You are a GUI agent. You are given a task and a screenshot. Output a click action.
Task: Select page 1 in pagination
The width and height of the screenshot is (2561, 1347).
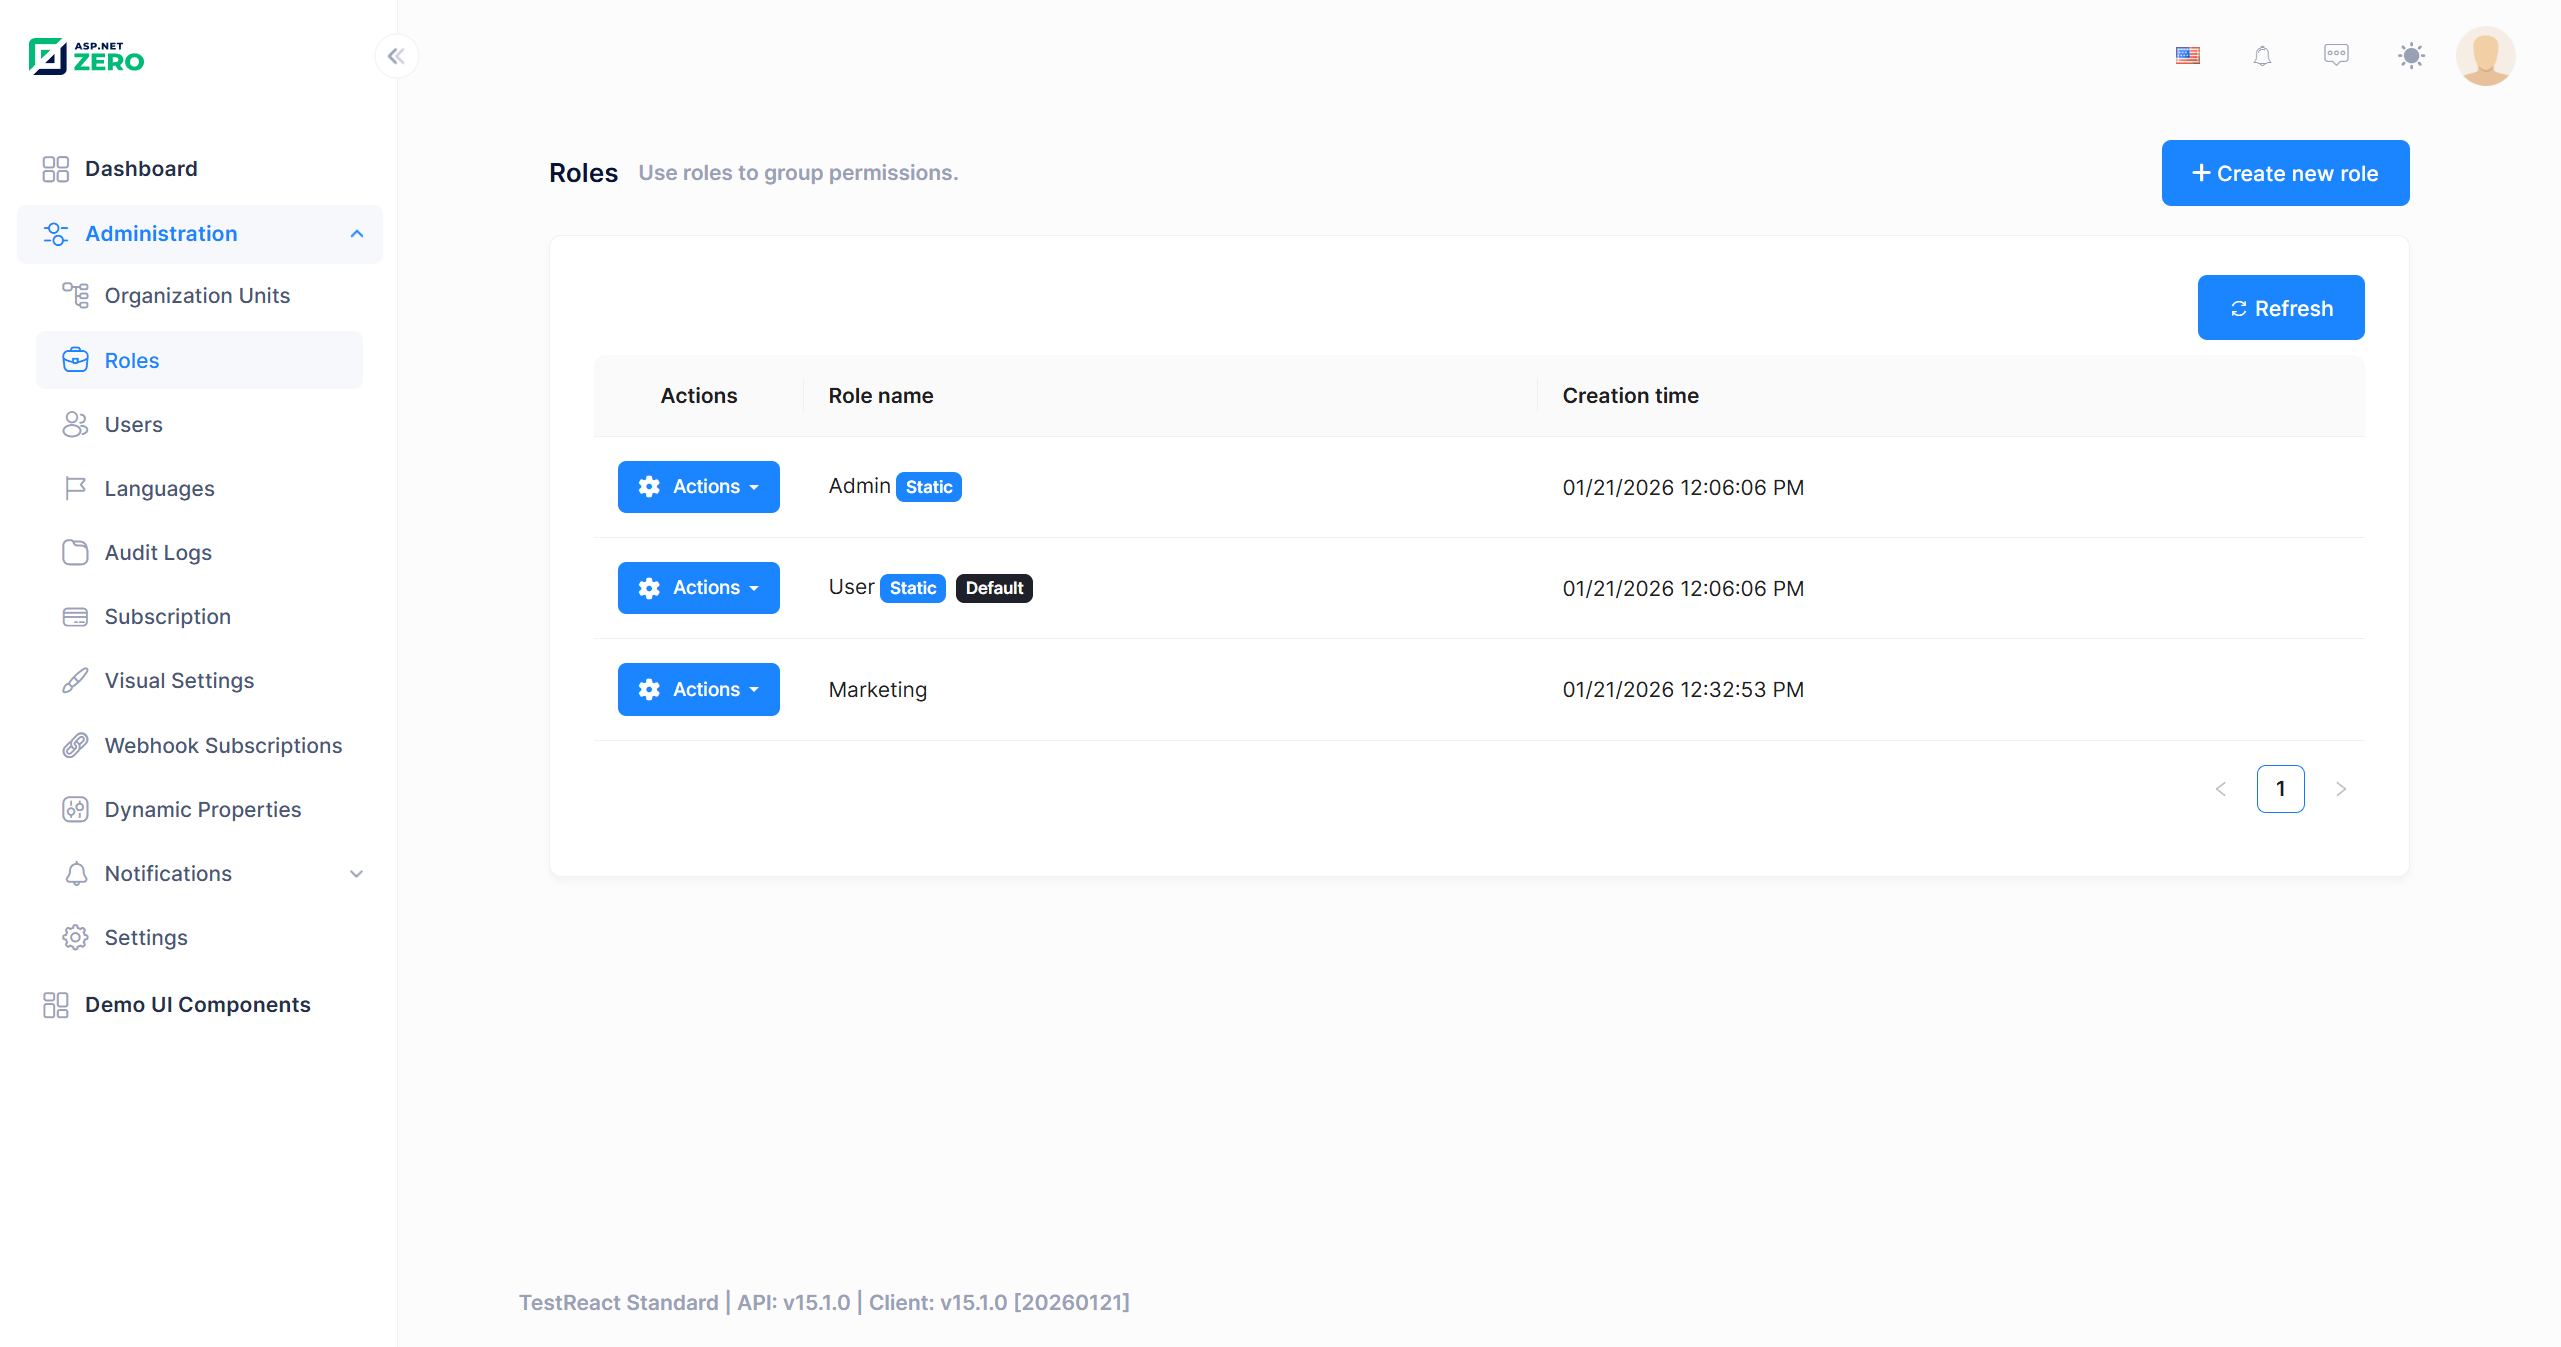click(2281, 789)
